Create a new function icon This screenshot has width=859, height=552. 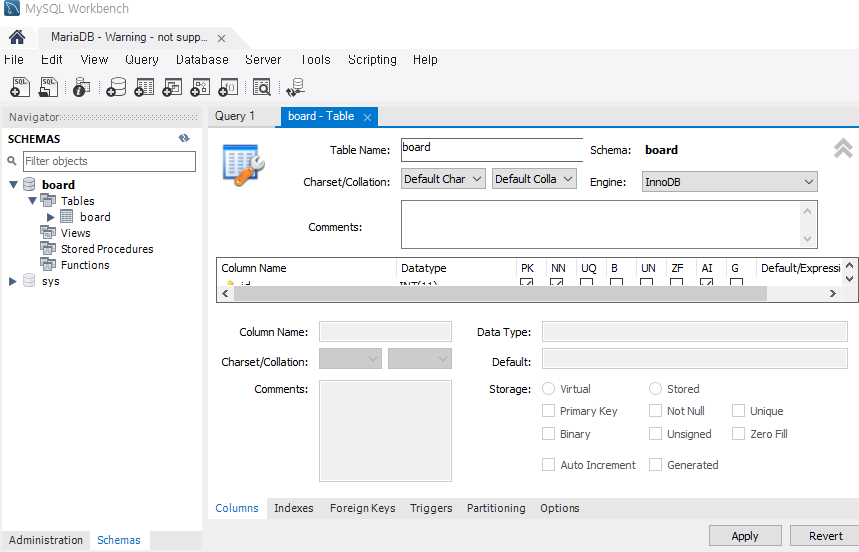tap(228, 87)
